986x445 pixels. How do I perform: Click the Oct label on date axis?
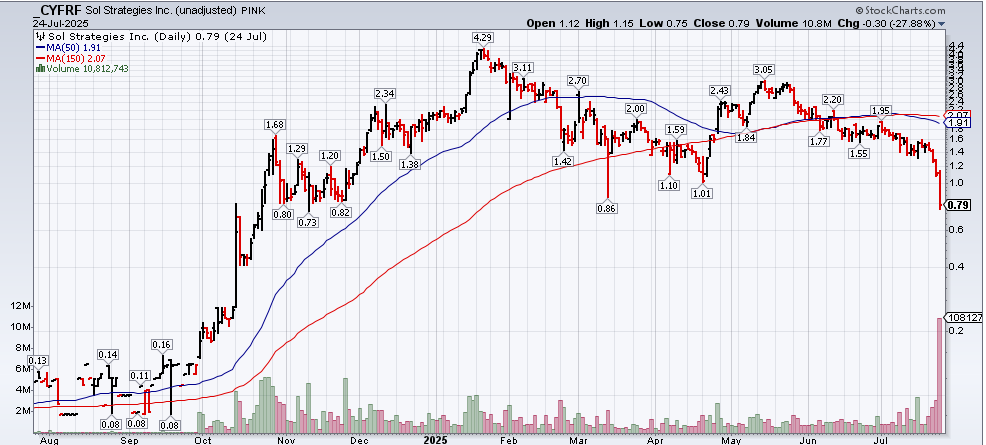point(203,438)
